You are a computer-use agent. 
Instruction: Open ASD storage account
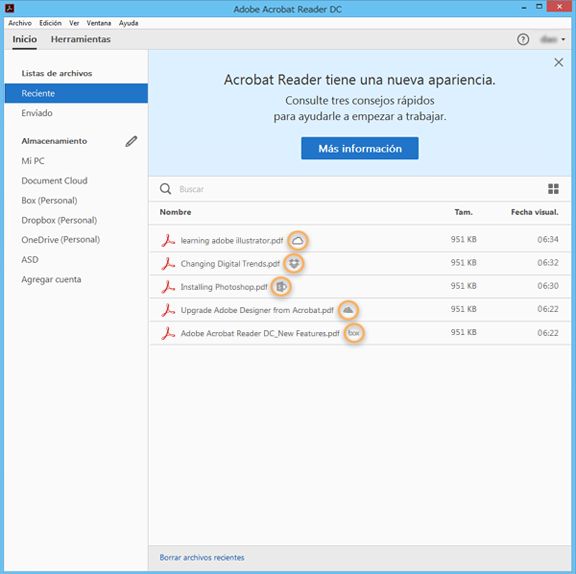[x=30, y=260]
